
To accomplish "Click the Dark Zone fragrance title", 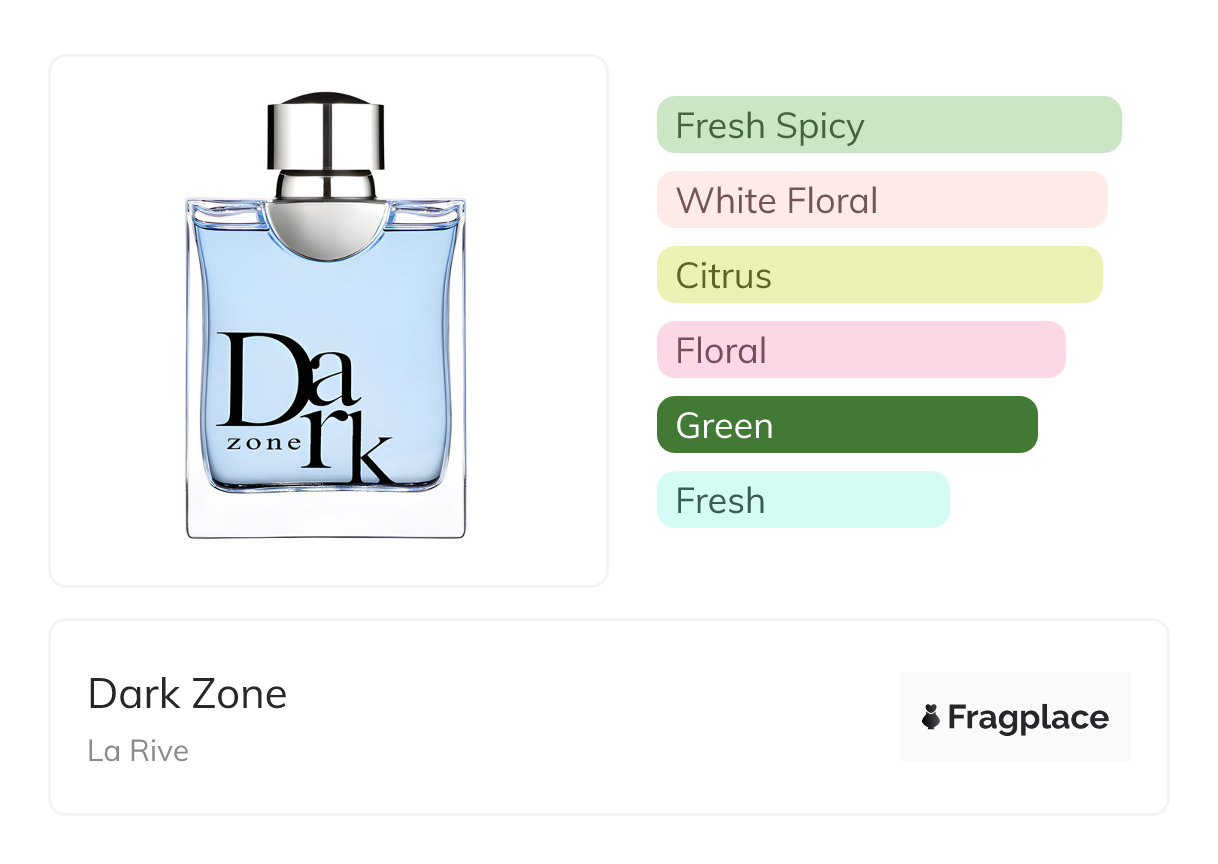I will (x=187, y=694).
